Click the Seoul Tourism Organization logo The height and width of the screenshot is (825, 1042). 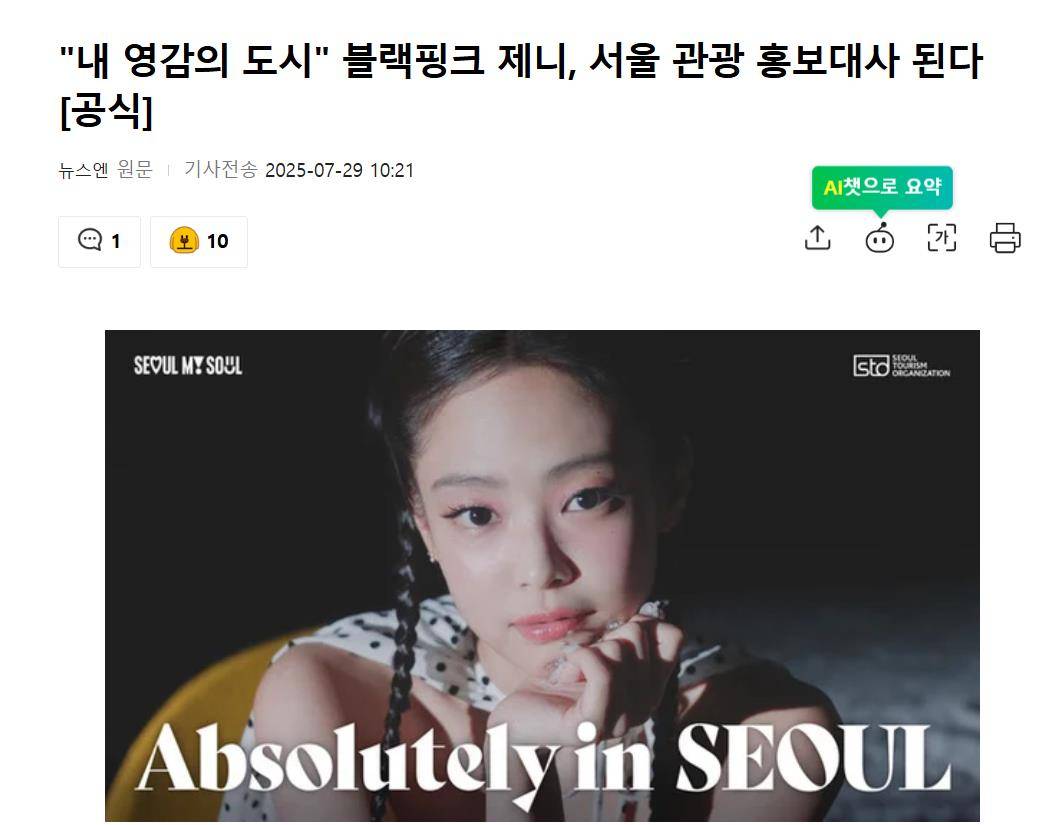pos(901,366)
